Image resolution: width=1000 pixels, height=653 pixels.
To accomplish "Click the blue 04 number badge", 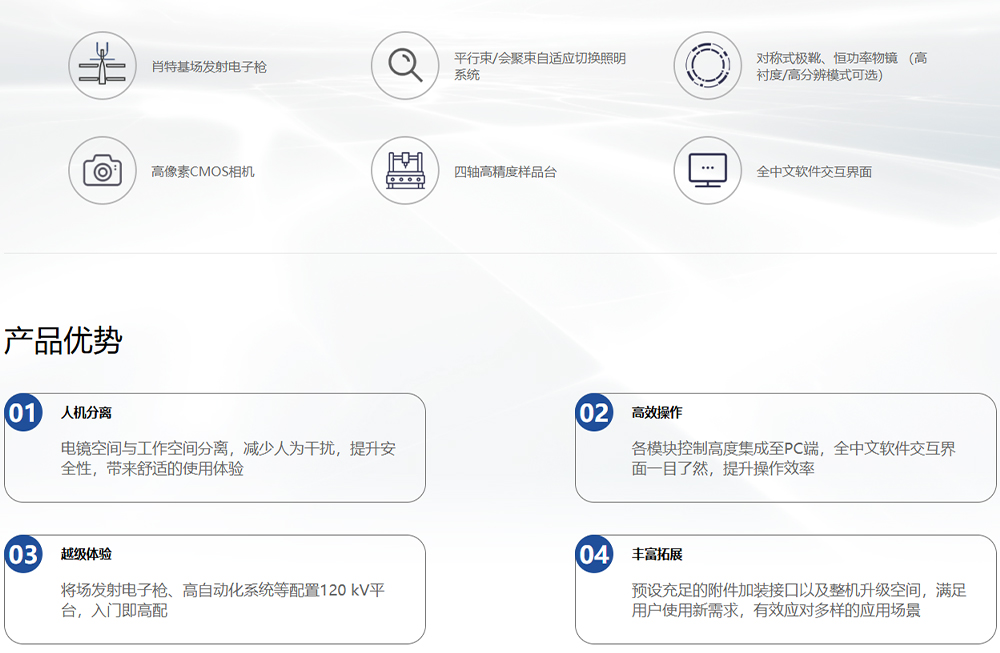I will tap(594, 555).
